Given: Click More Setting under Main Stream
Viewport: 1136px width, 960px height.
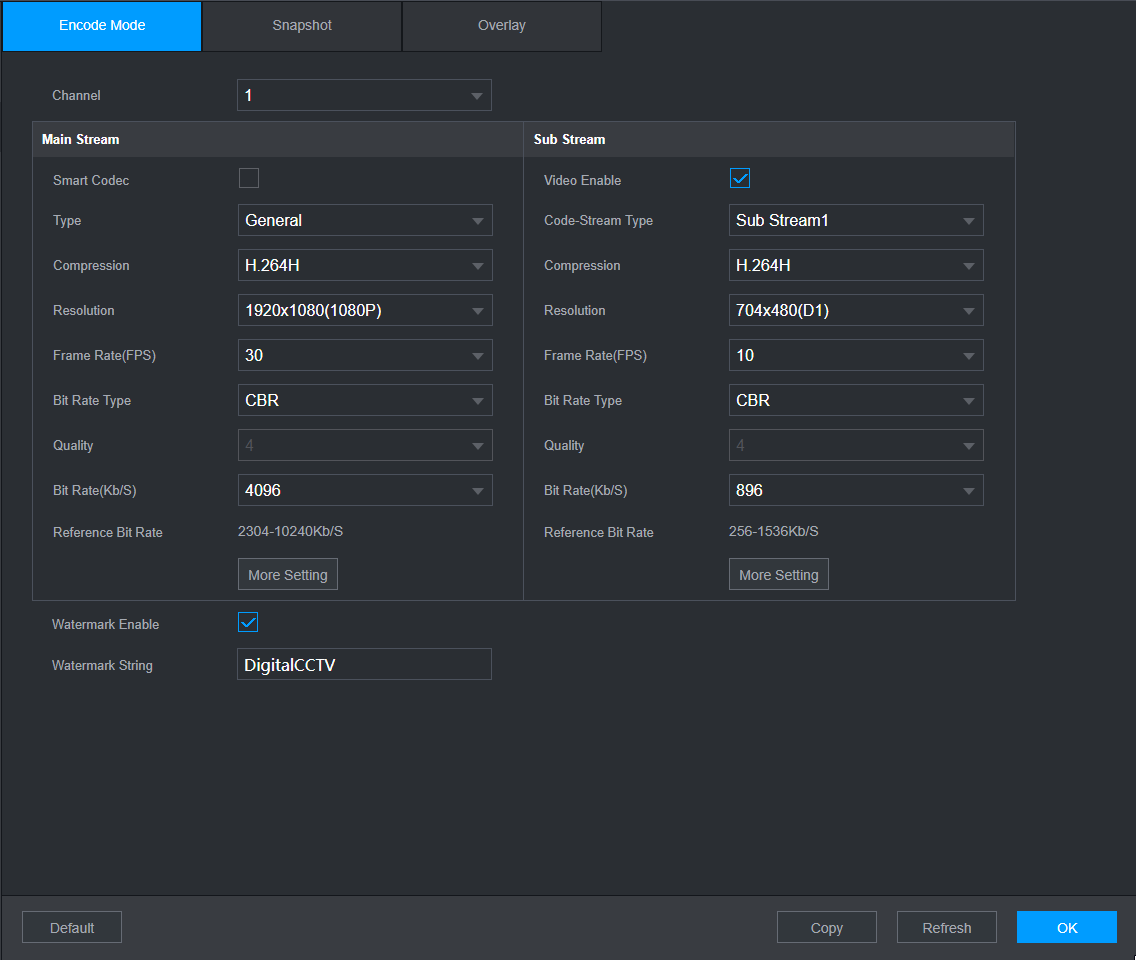Looking at the screenshot, I should (x=288, y=575).
